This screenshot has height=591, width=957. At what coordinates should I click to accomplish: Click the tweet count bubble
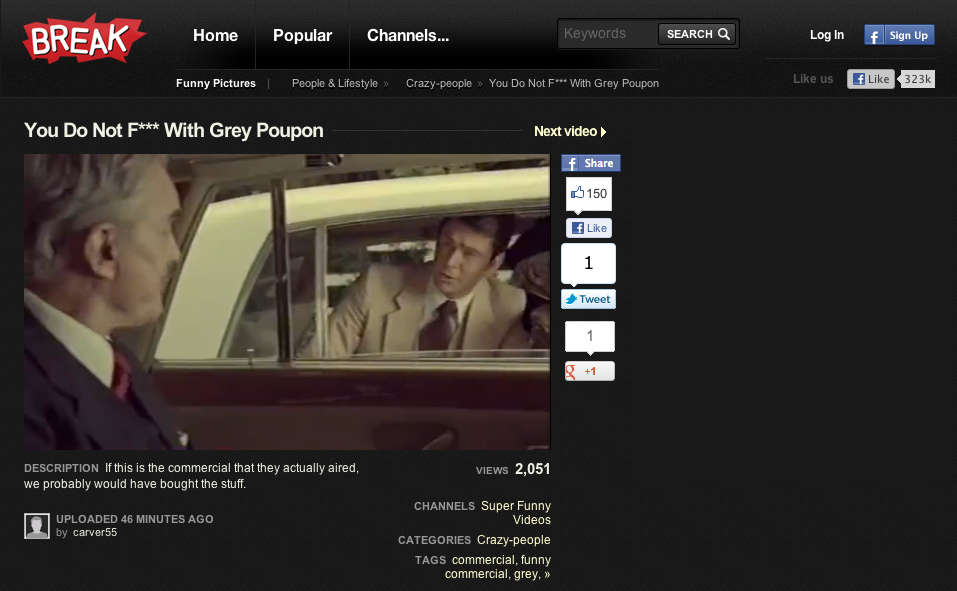pos(588,263)
